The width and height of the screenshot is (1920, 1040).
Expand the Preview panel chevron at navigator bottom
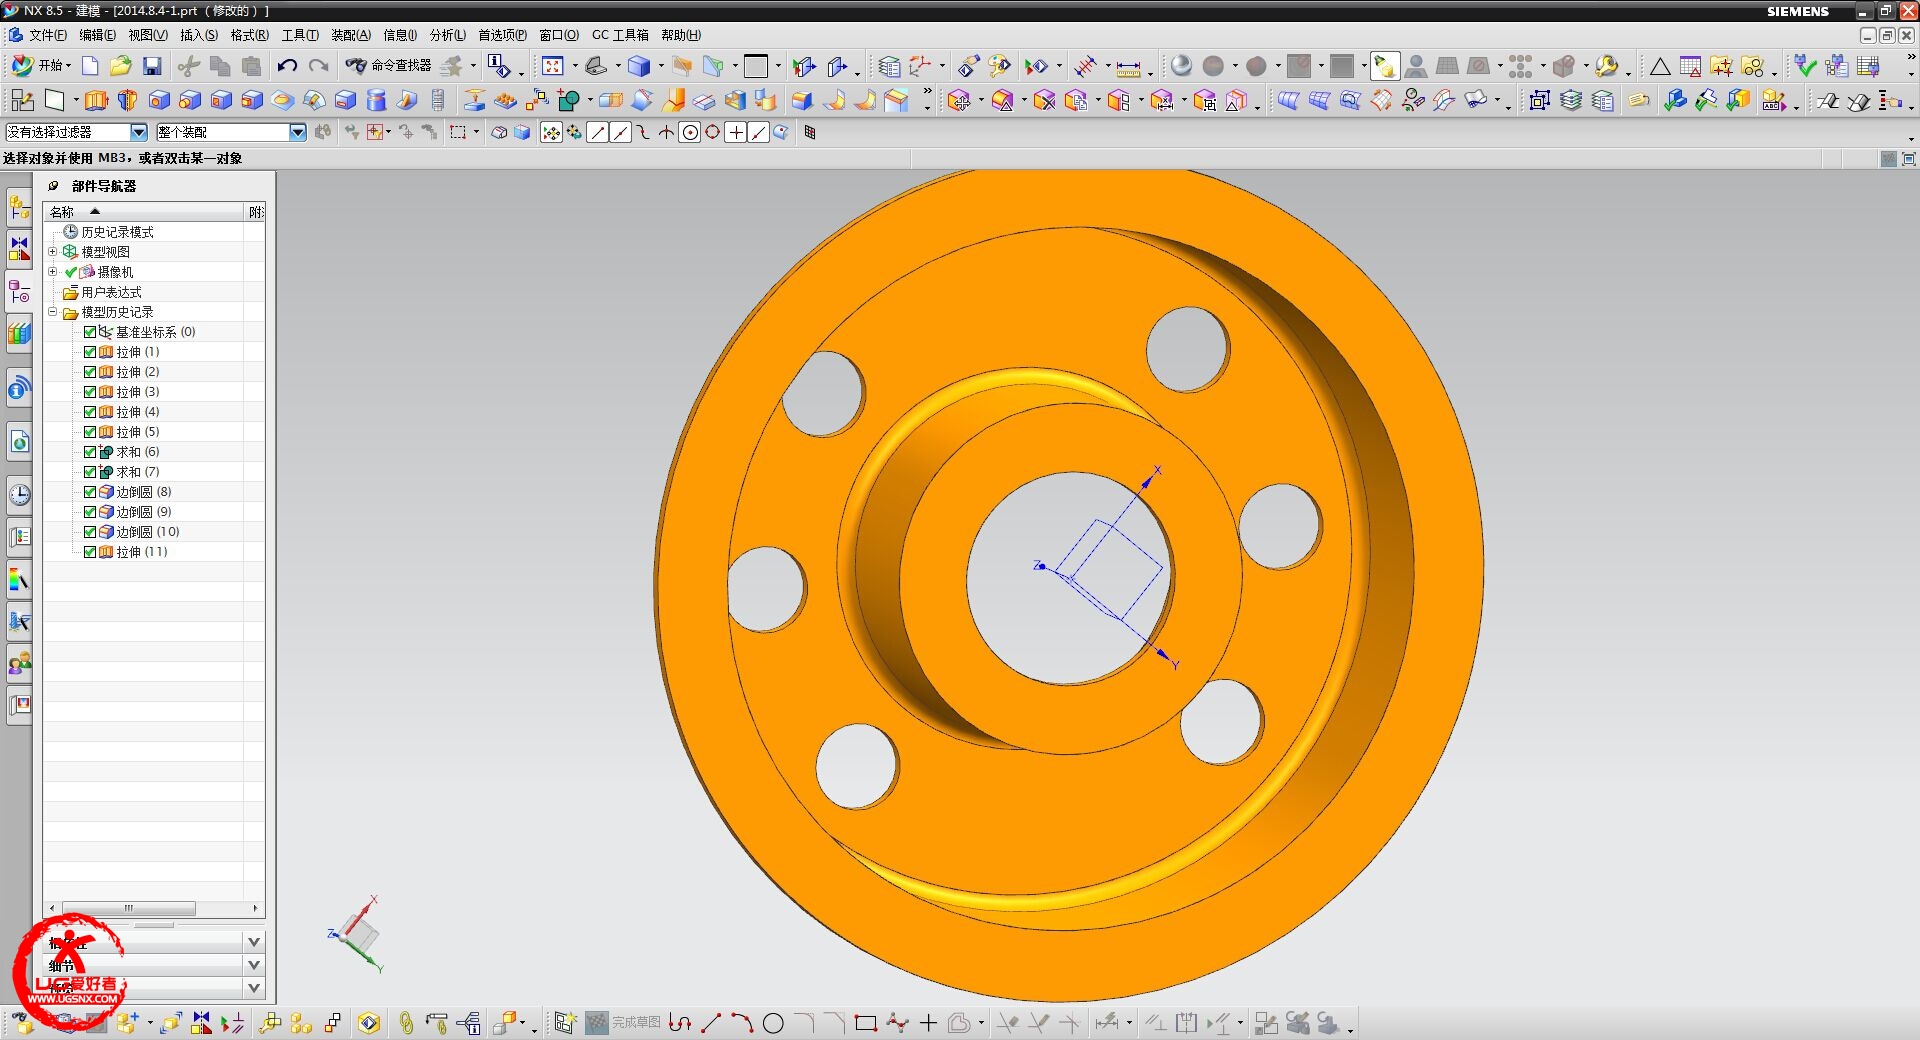tap(254, 988)
